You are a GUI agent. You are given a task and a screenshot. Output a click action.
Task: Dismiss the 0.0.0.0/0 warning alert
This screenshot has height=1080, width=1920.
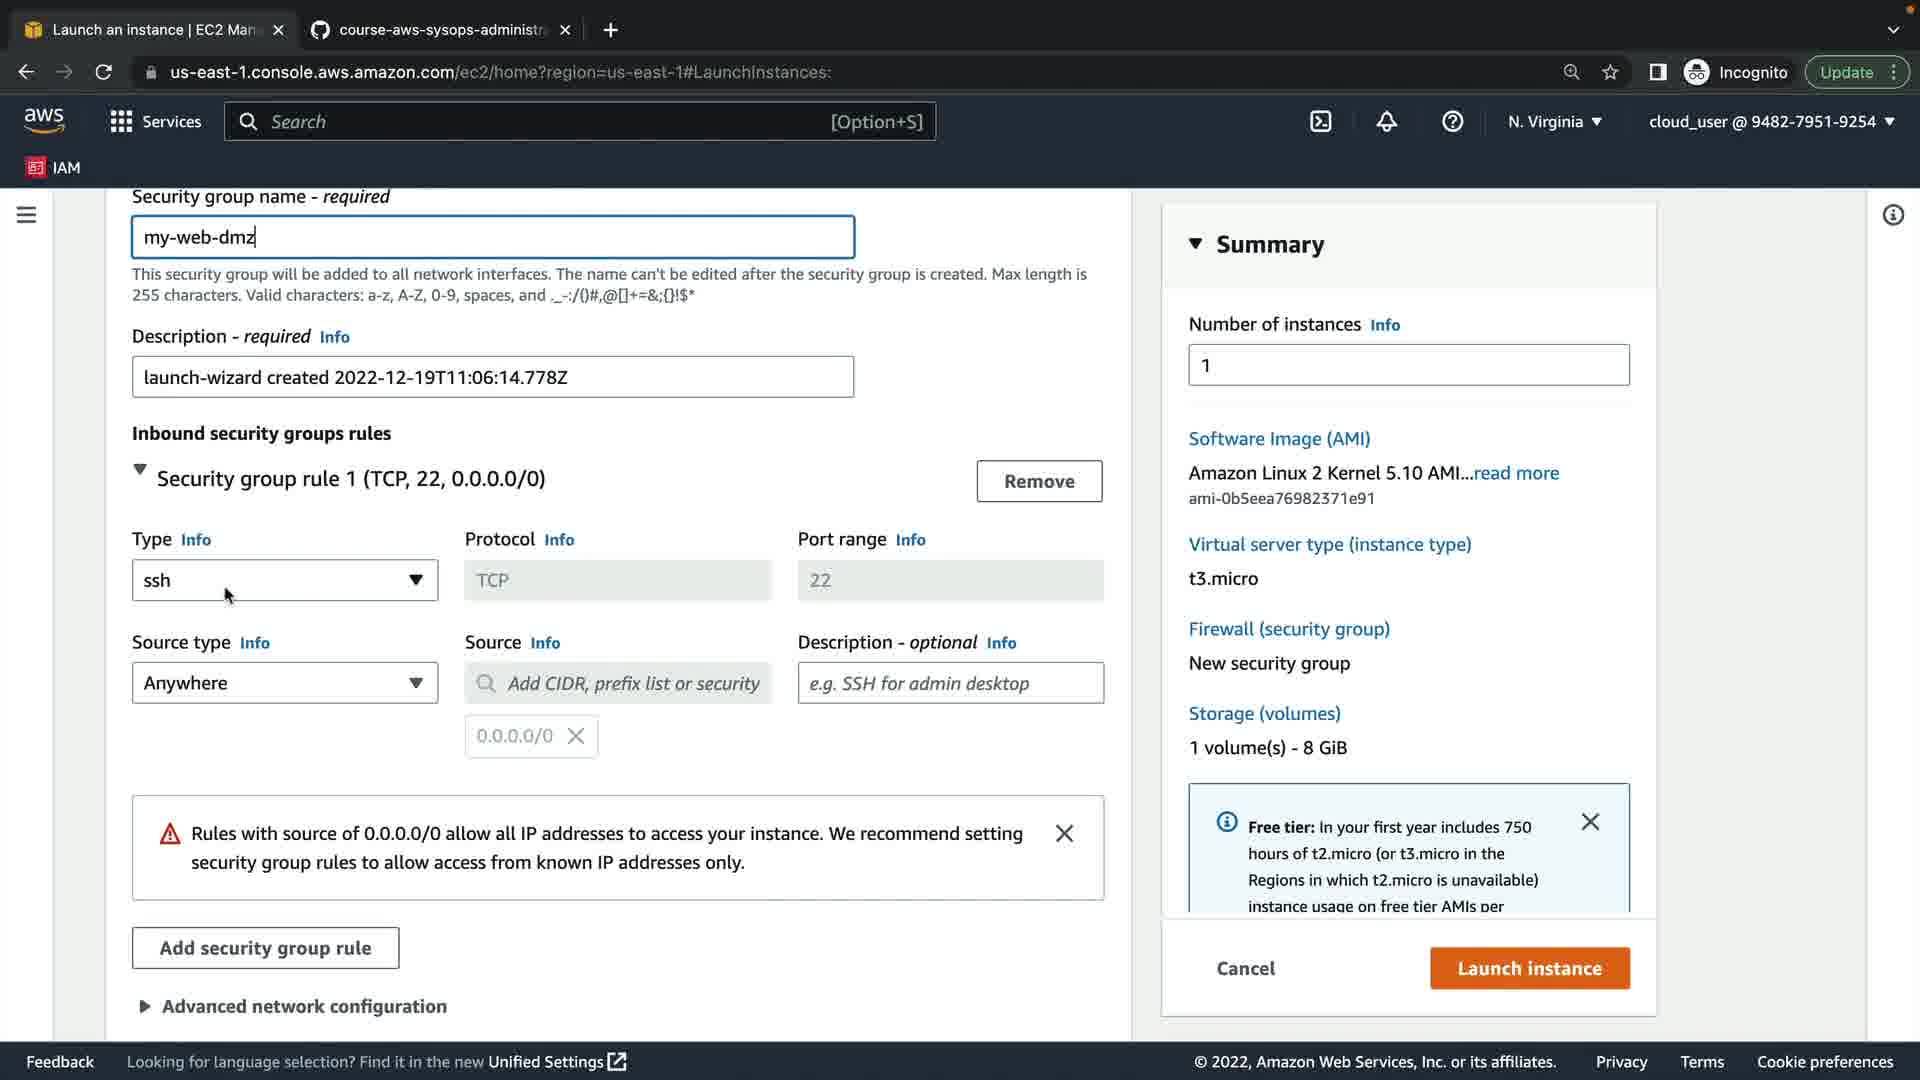(1064, 833)
